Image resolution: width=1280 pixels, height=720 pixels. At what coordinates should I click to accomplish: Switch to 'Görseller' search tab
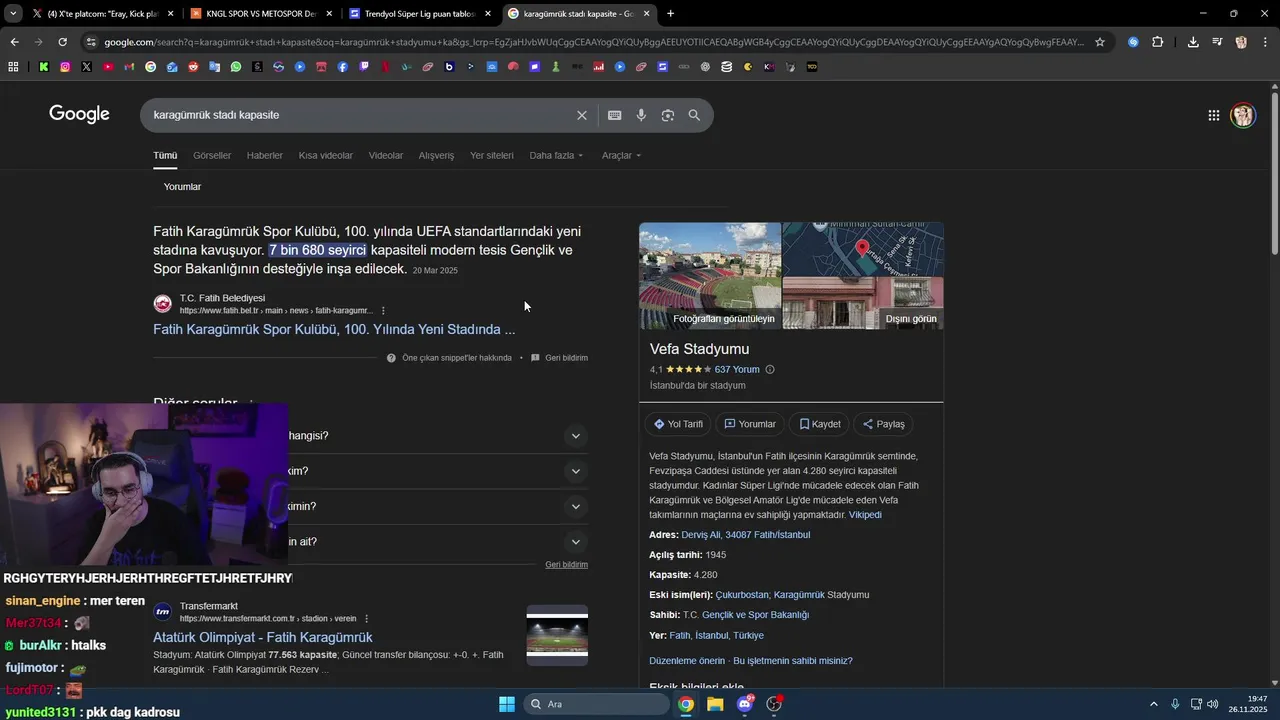click(212, 156)
